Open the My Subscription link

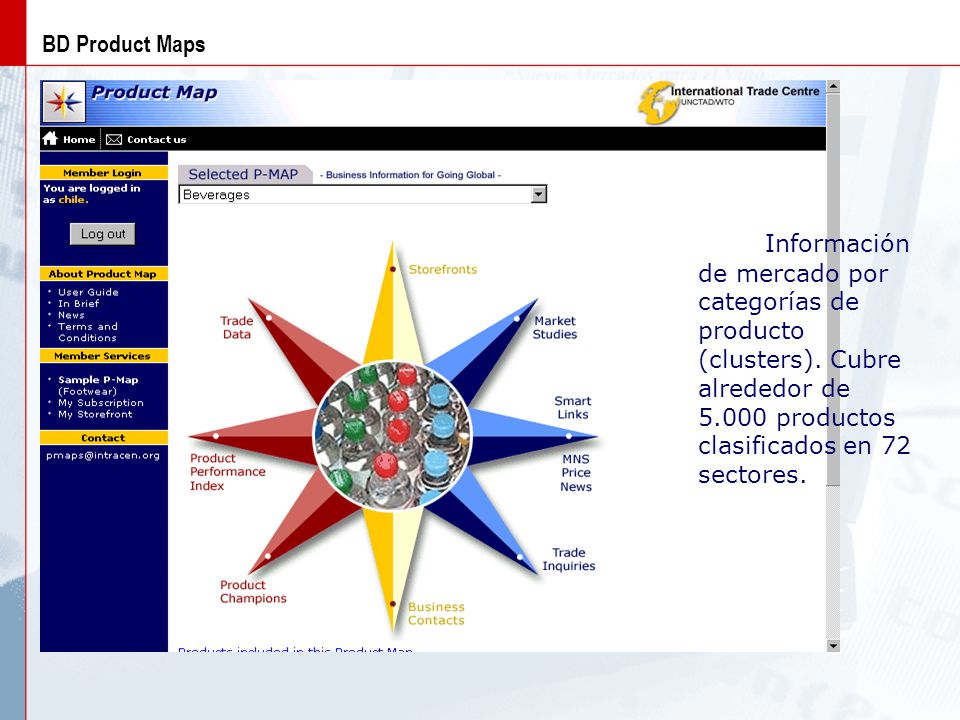click(101, 403)
